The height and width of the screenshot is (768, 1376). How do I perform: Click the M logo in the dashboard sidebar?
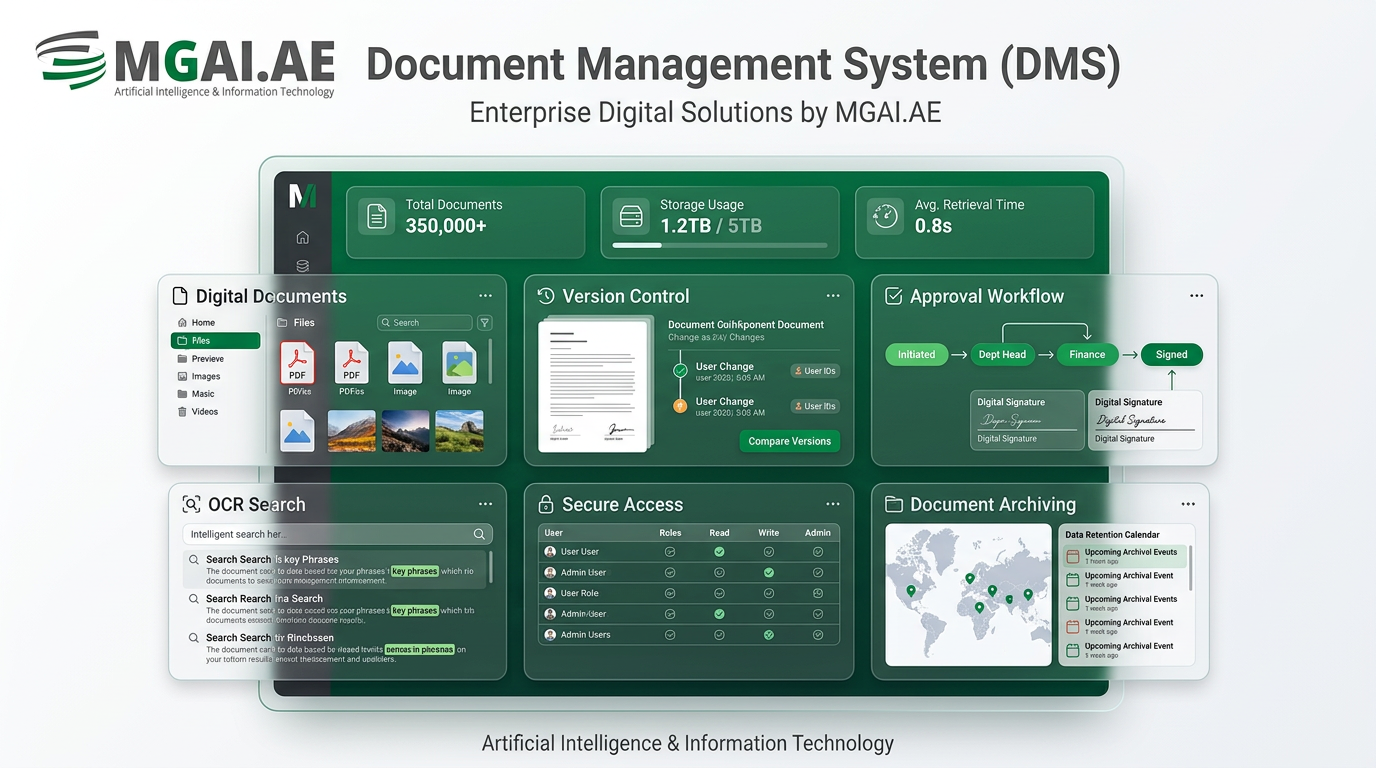pyautogui.click(x=302, y=195)
